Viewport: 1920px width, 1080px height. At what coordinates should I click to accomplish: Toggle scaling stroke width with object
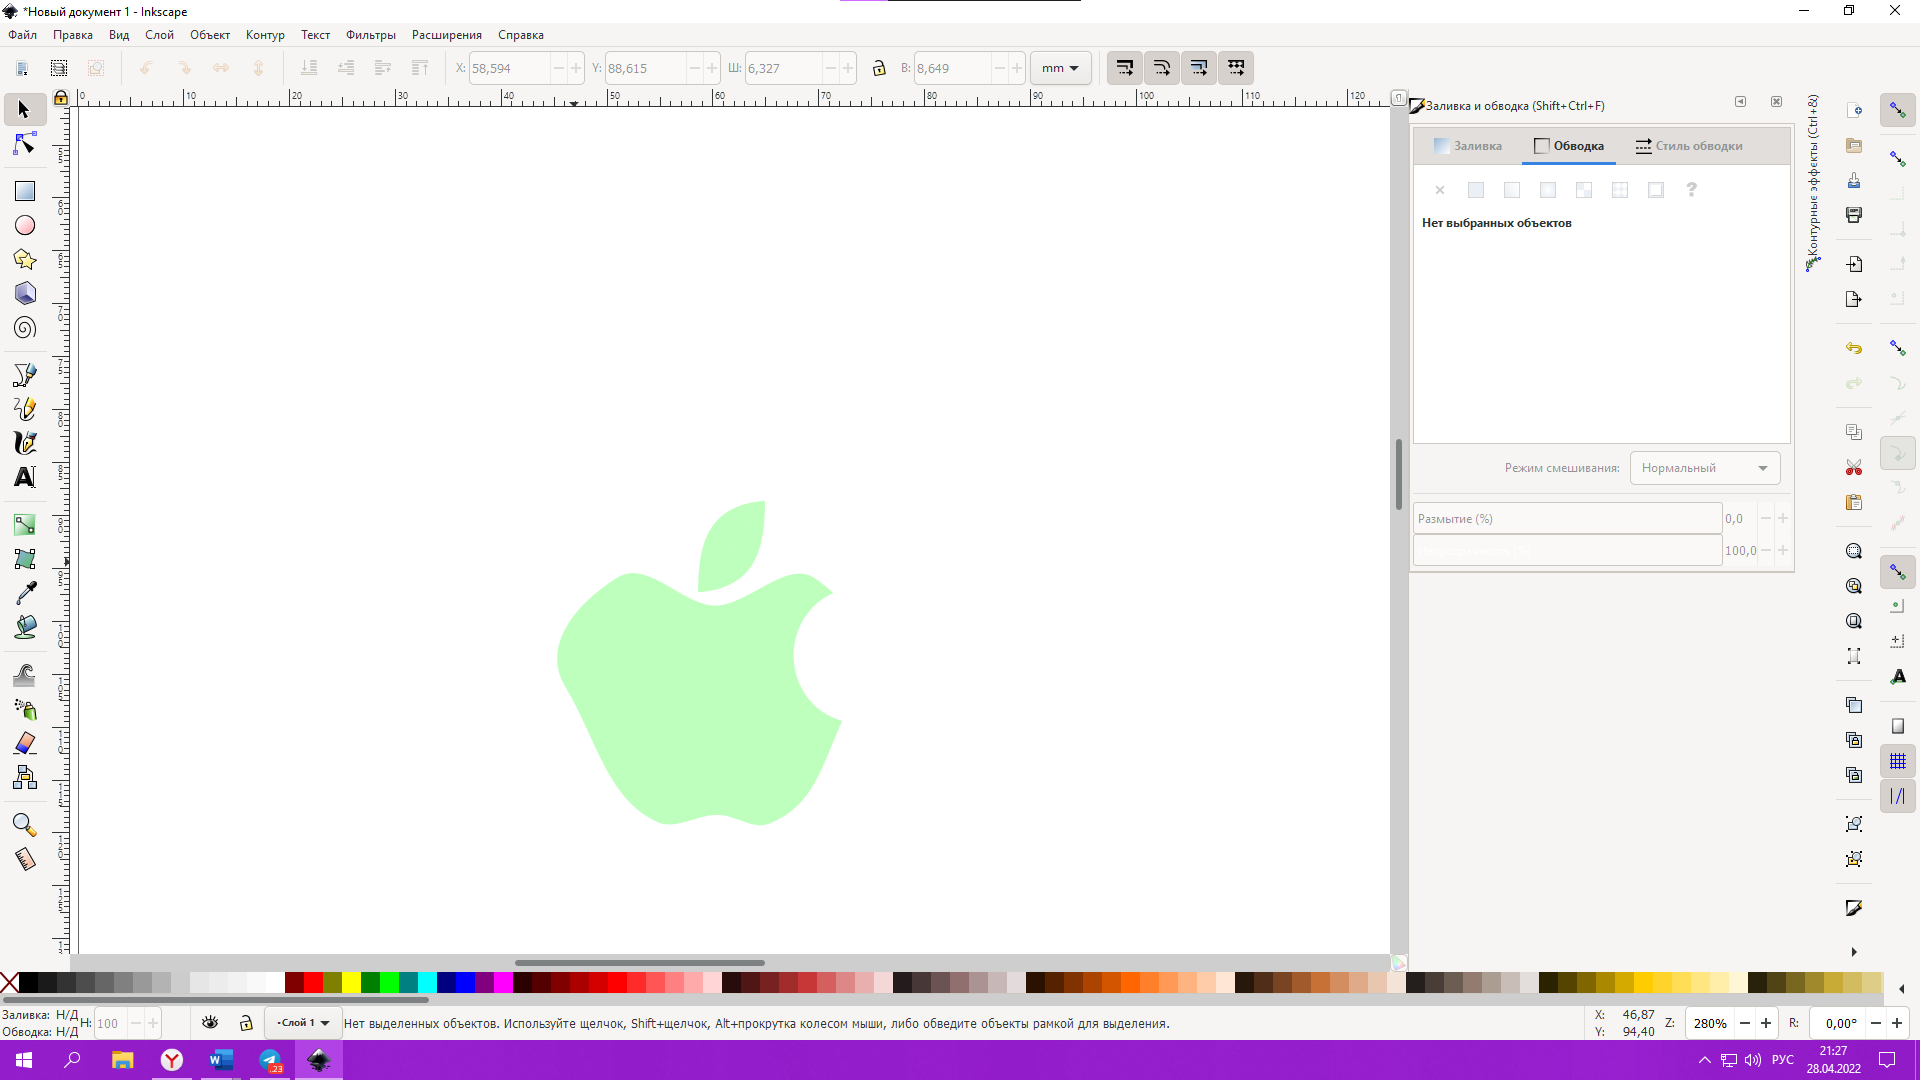tap(1125, 68)
